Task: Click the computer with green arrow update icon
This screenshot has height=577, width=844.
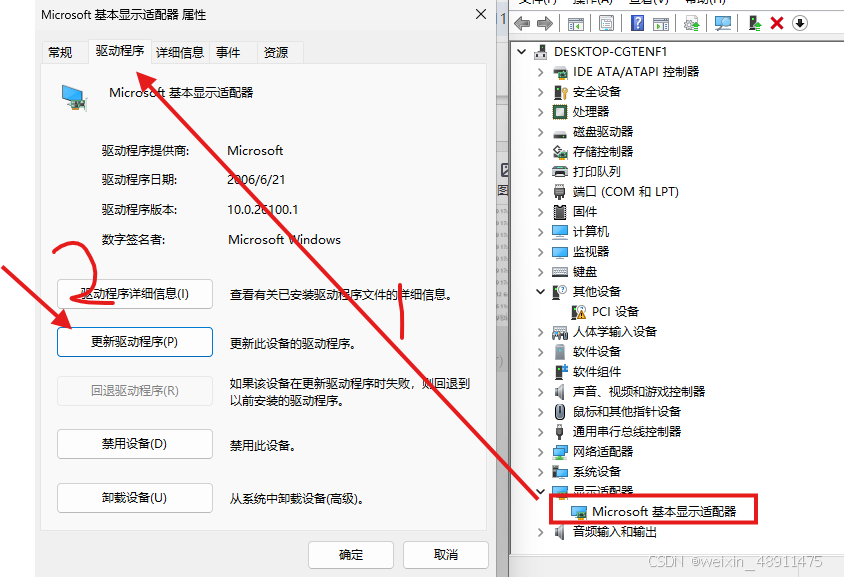Action: coord(755,23)
